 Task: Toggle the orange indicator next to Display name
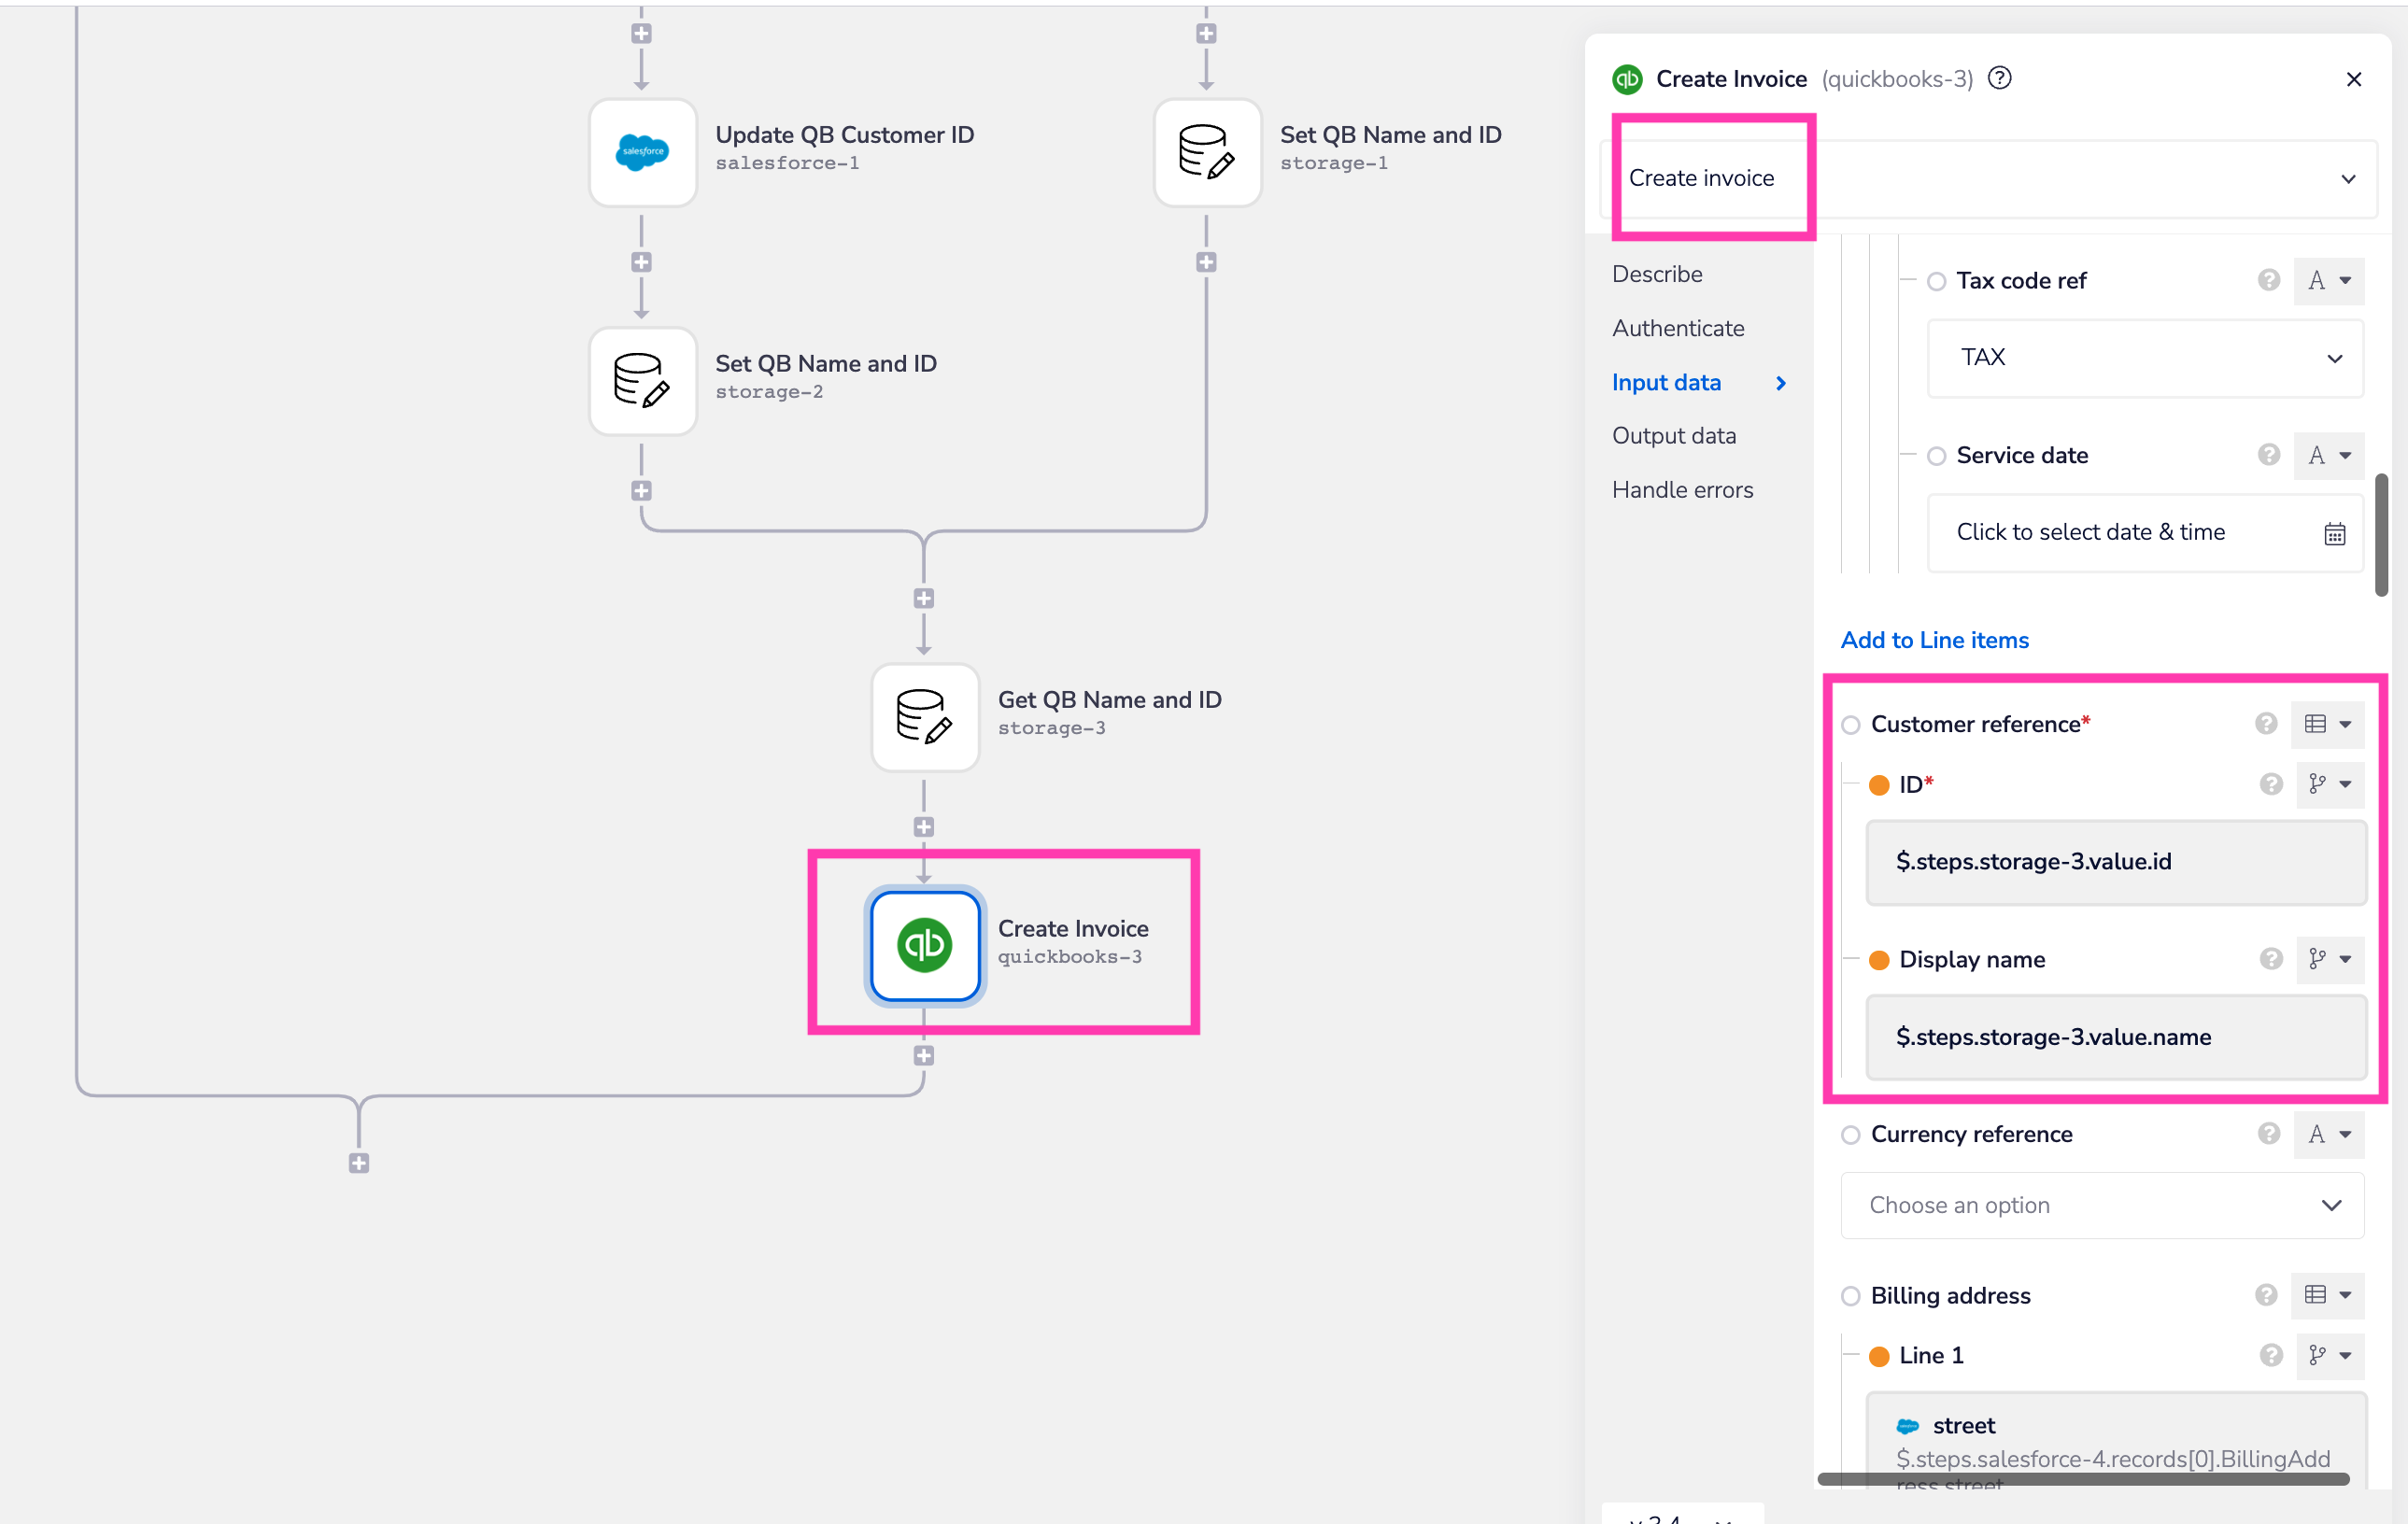pyautogui.click(x=1881, y=959)
